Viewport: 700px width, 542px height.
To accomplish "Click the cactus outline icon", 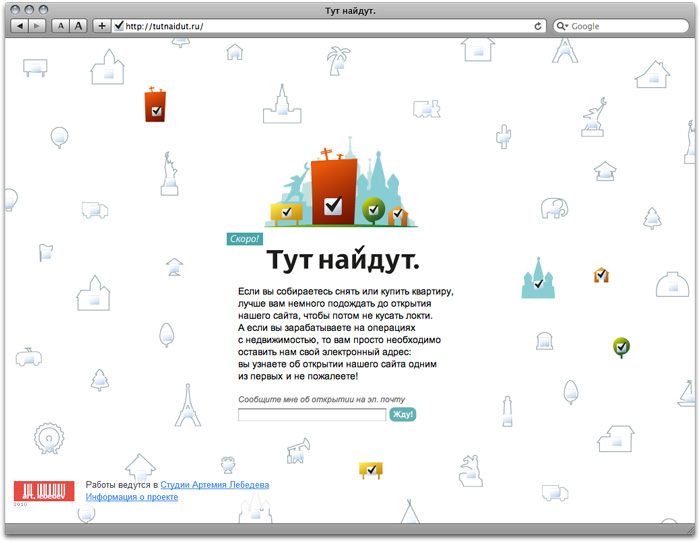I will [504, 136].
